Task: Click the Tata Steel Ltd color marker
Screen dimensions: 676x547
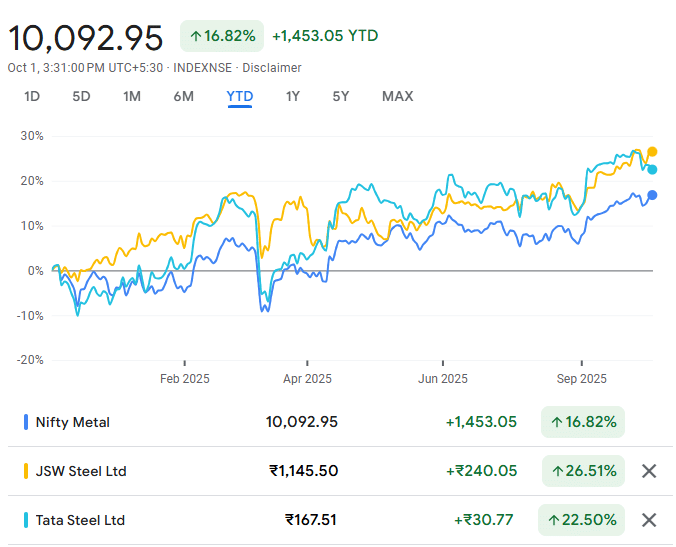Action: pos(25,520)
